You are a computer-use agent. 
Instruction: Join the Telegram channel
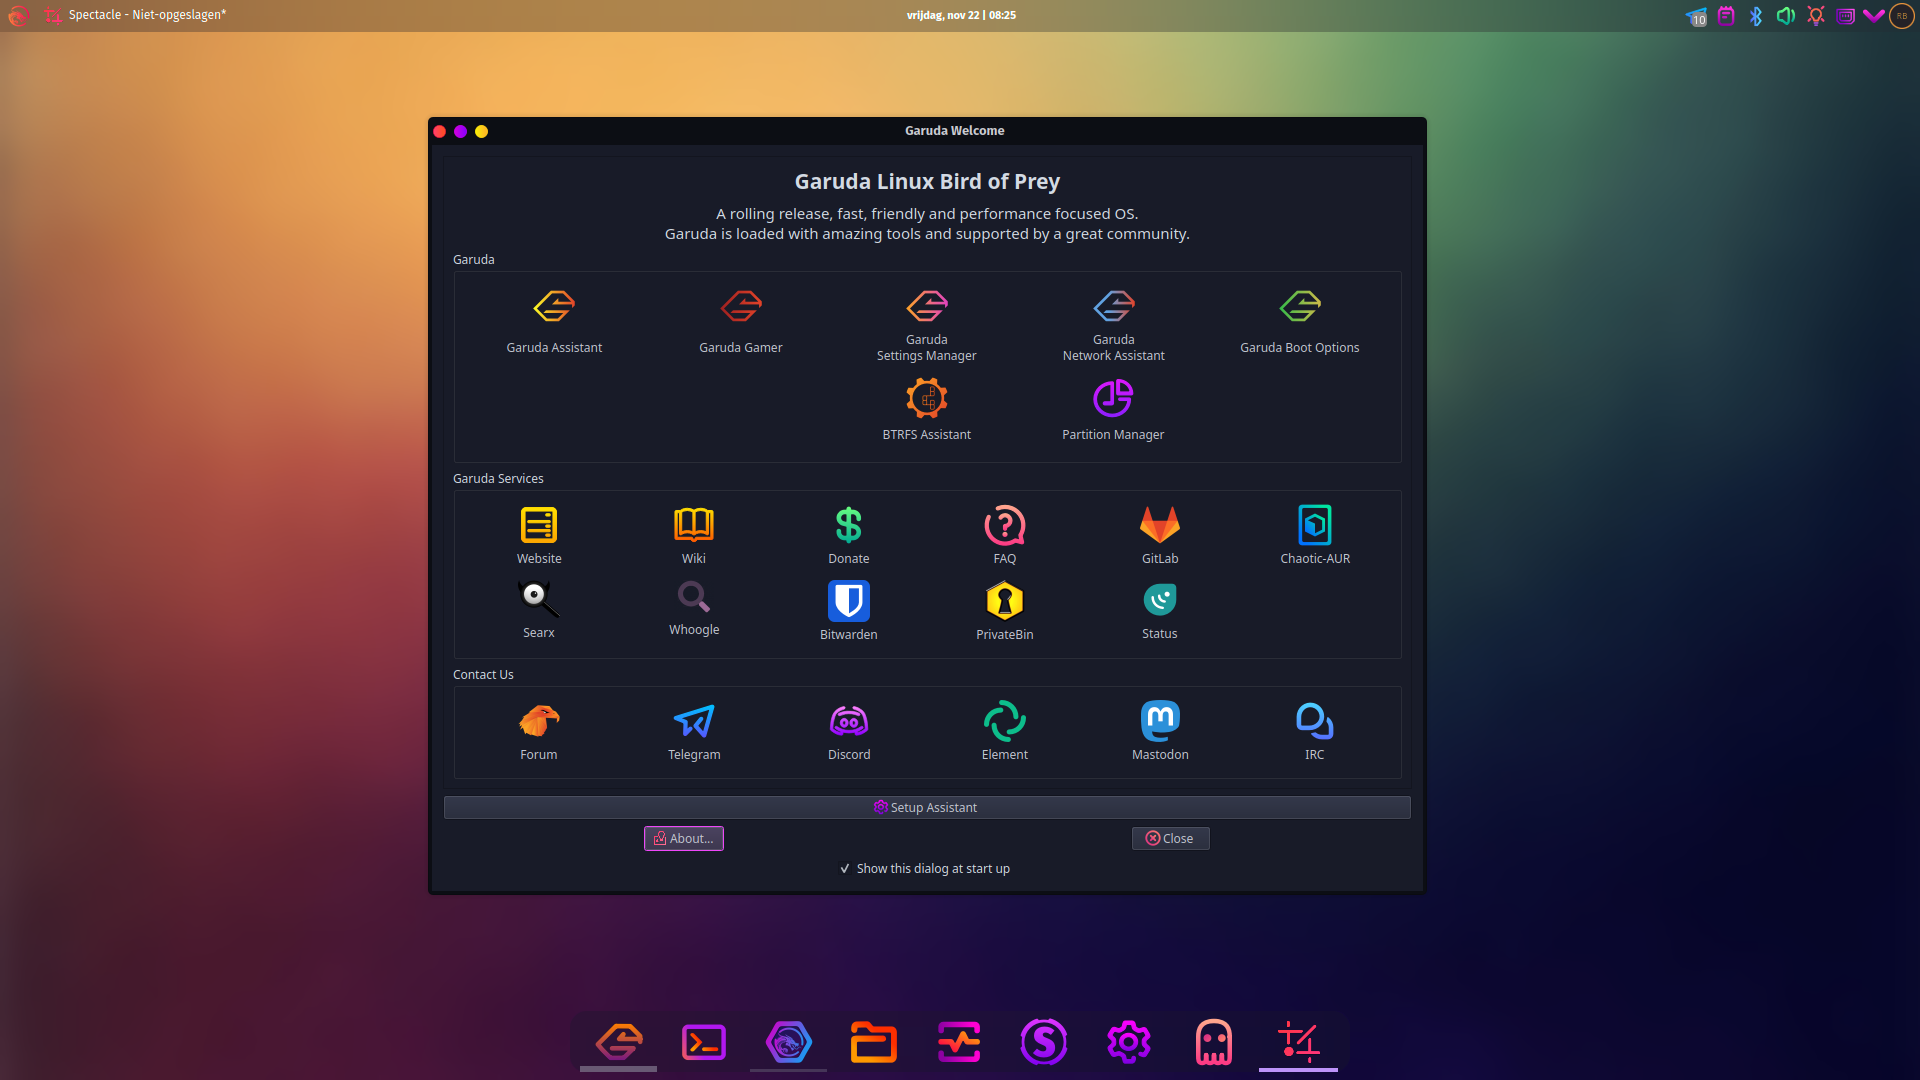tap(694, 732)
